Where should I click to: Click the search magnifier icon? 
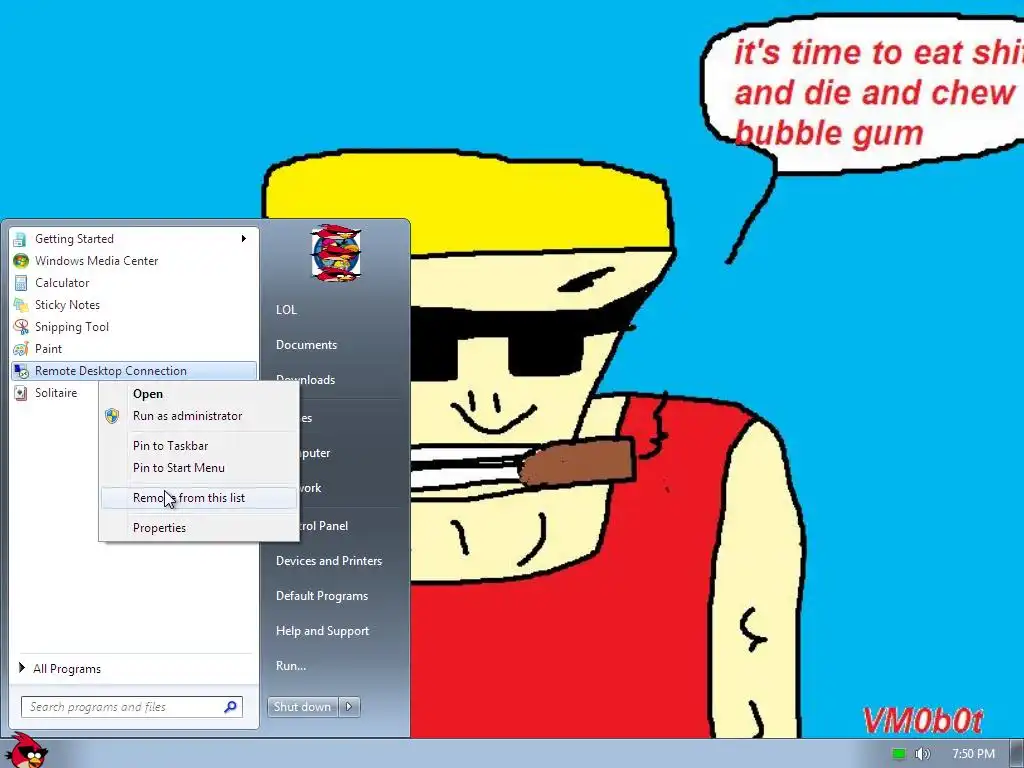tap(231, 707)
